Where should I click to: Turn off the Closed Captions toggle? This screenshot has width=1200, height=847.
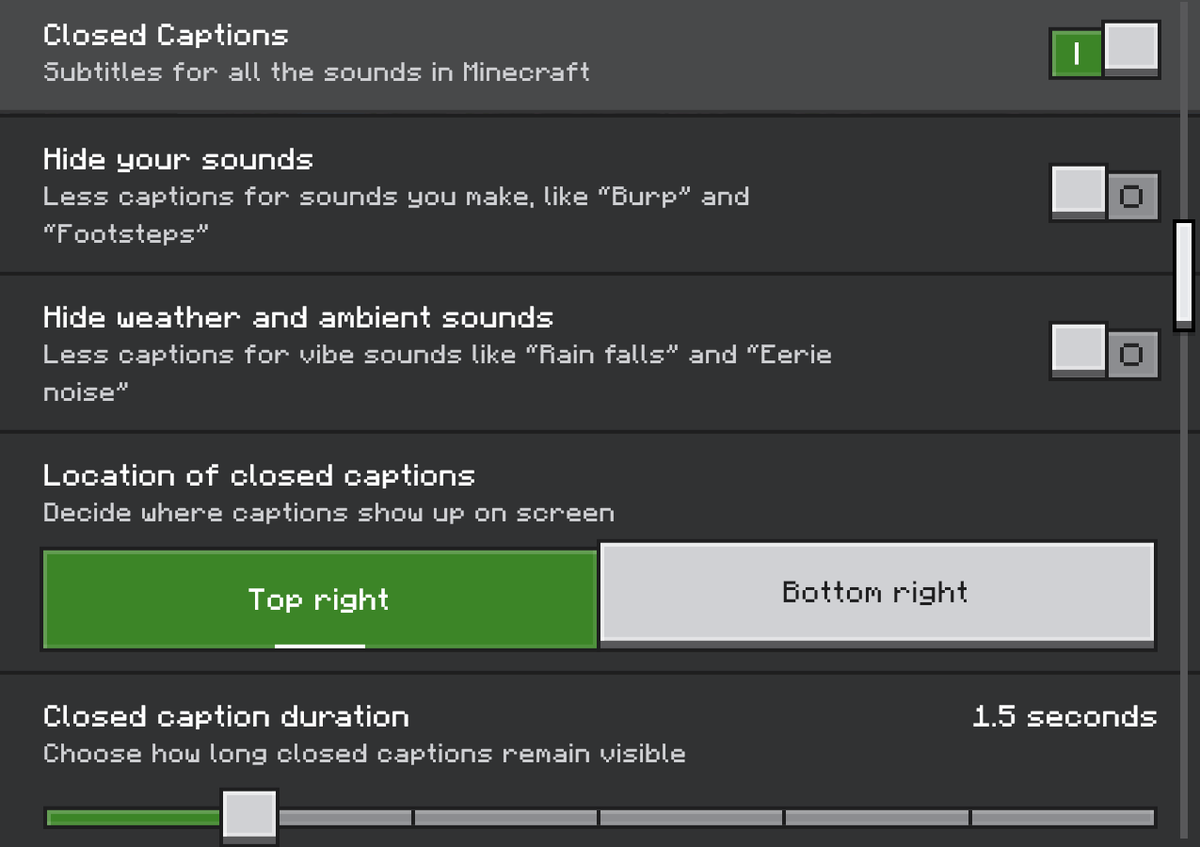1105,50
